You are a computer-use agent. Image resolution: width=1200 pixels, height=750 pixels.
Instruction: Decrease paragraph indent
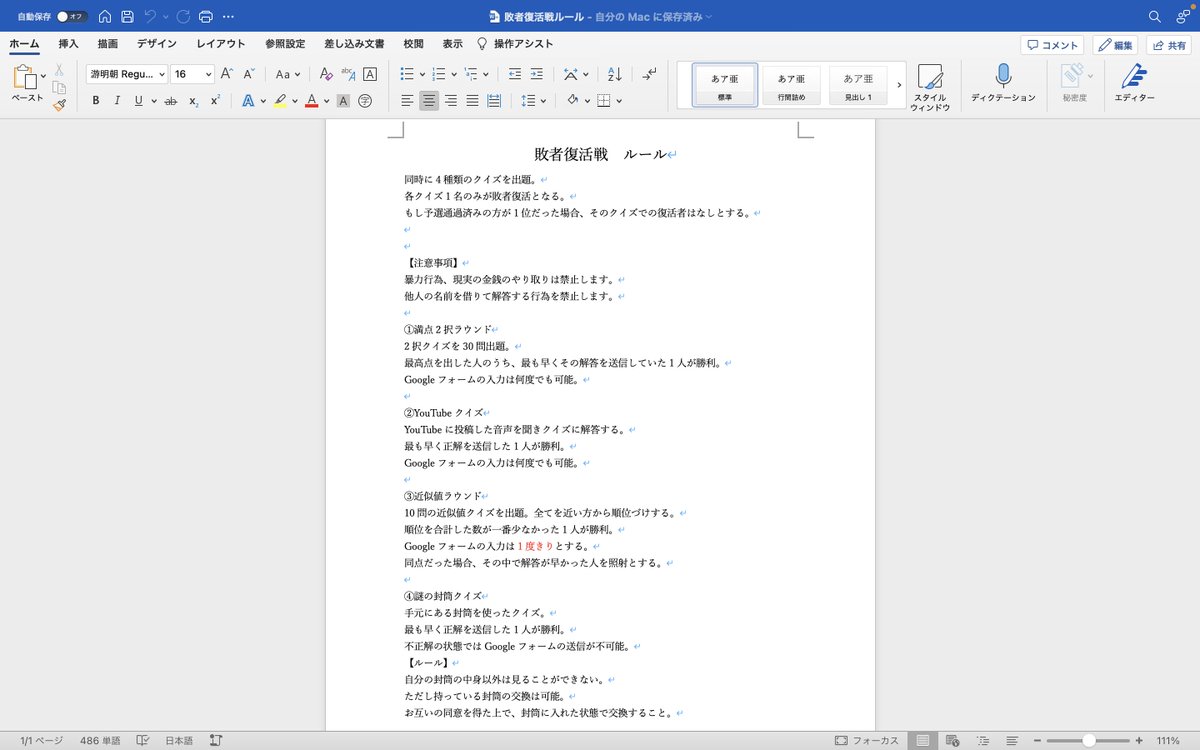[514, 74]
